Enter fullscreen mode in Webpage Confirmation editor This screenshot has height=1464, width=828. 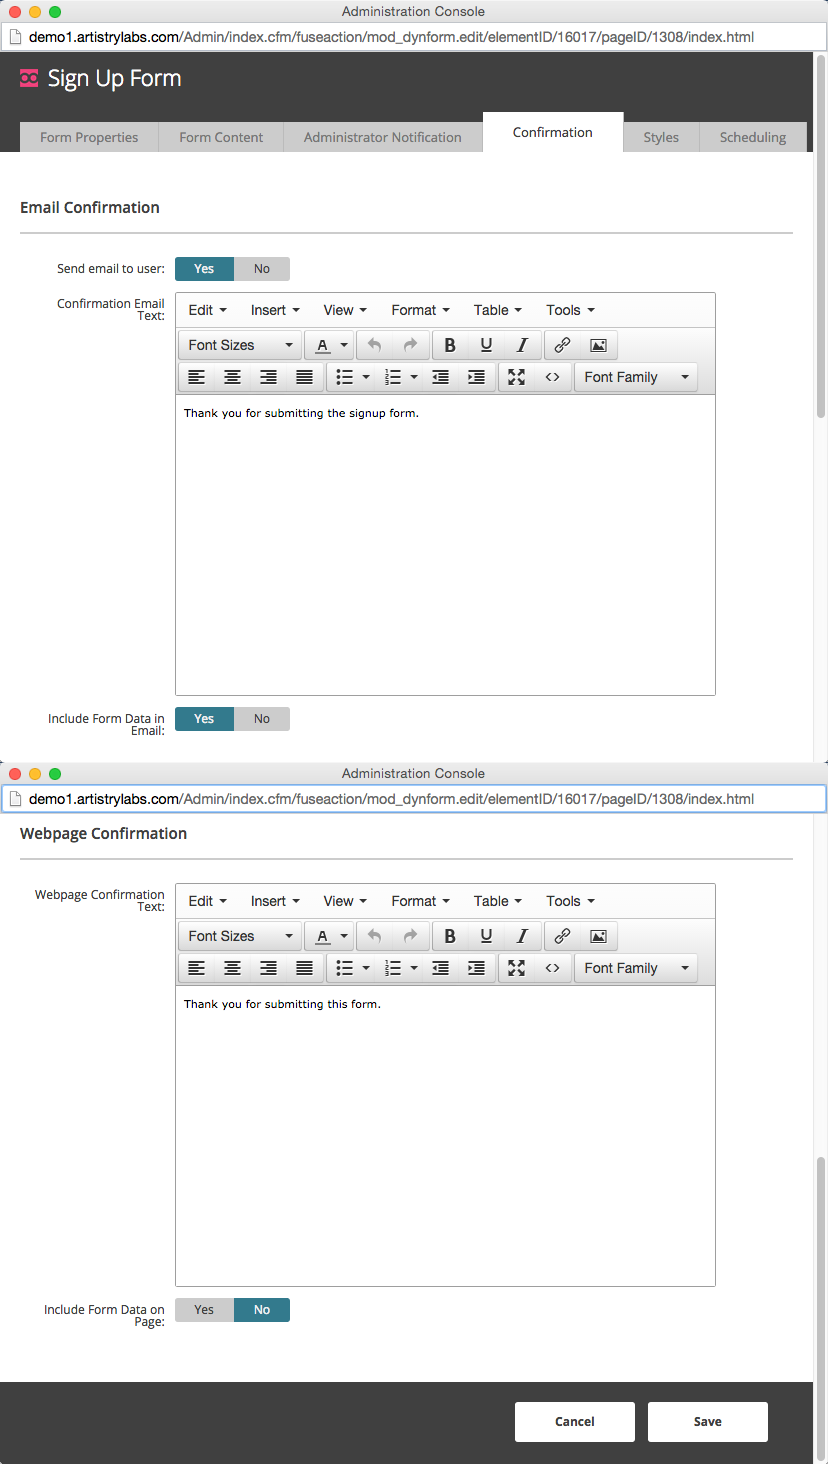pos(516,968)
